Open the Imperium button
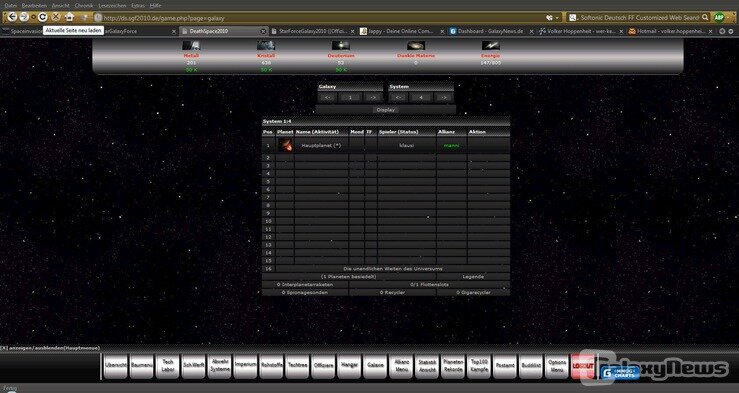This screenshot has height=393, width=739. click(x=246, y=366)
